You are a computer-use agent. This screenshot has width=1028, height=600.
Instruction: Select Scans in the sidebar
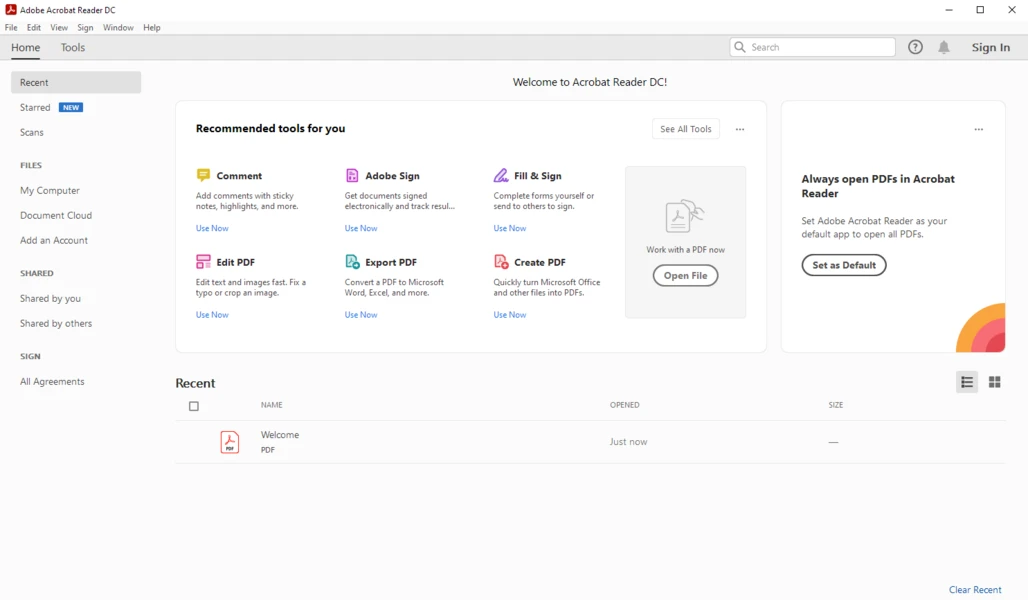(31, 132)
